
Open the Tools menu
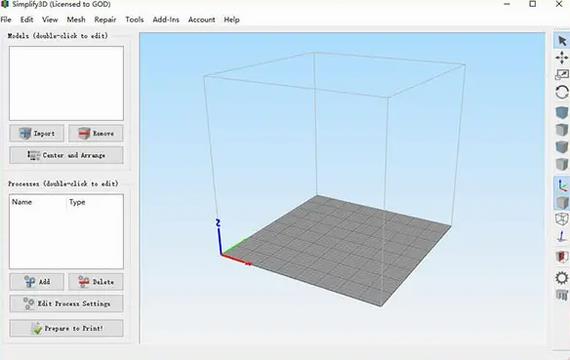[135, 20]
